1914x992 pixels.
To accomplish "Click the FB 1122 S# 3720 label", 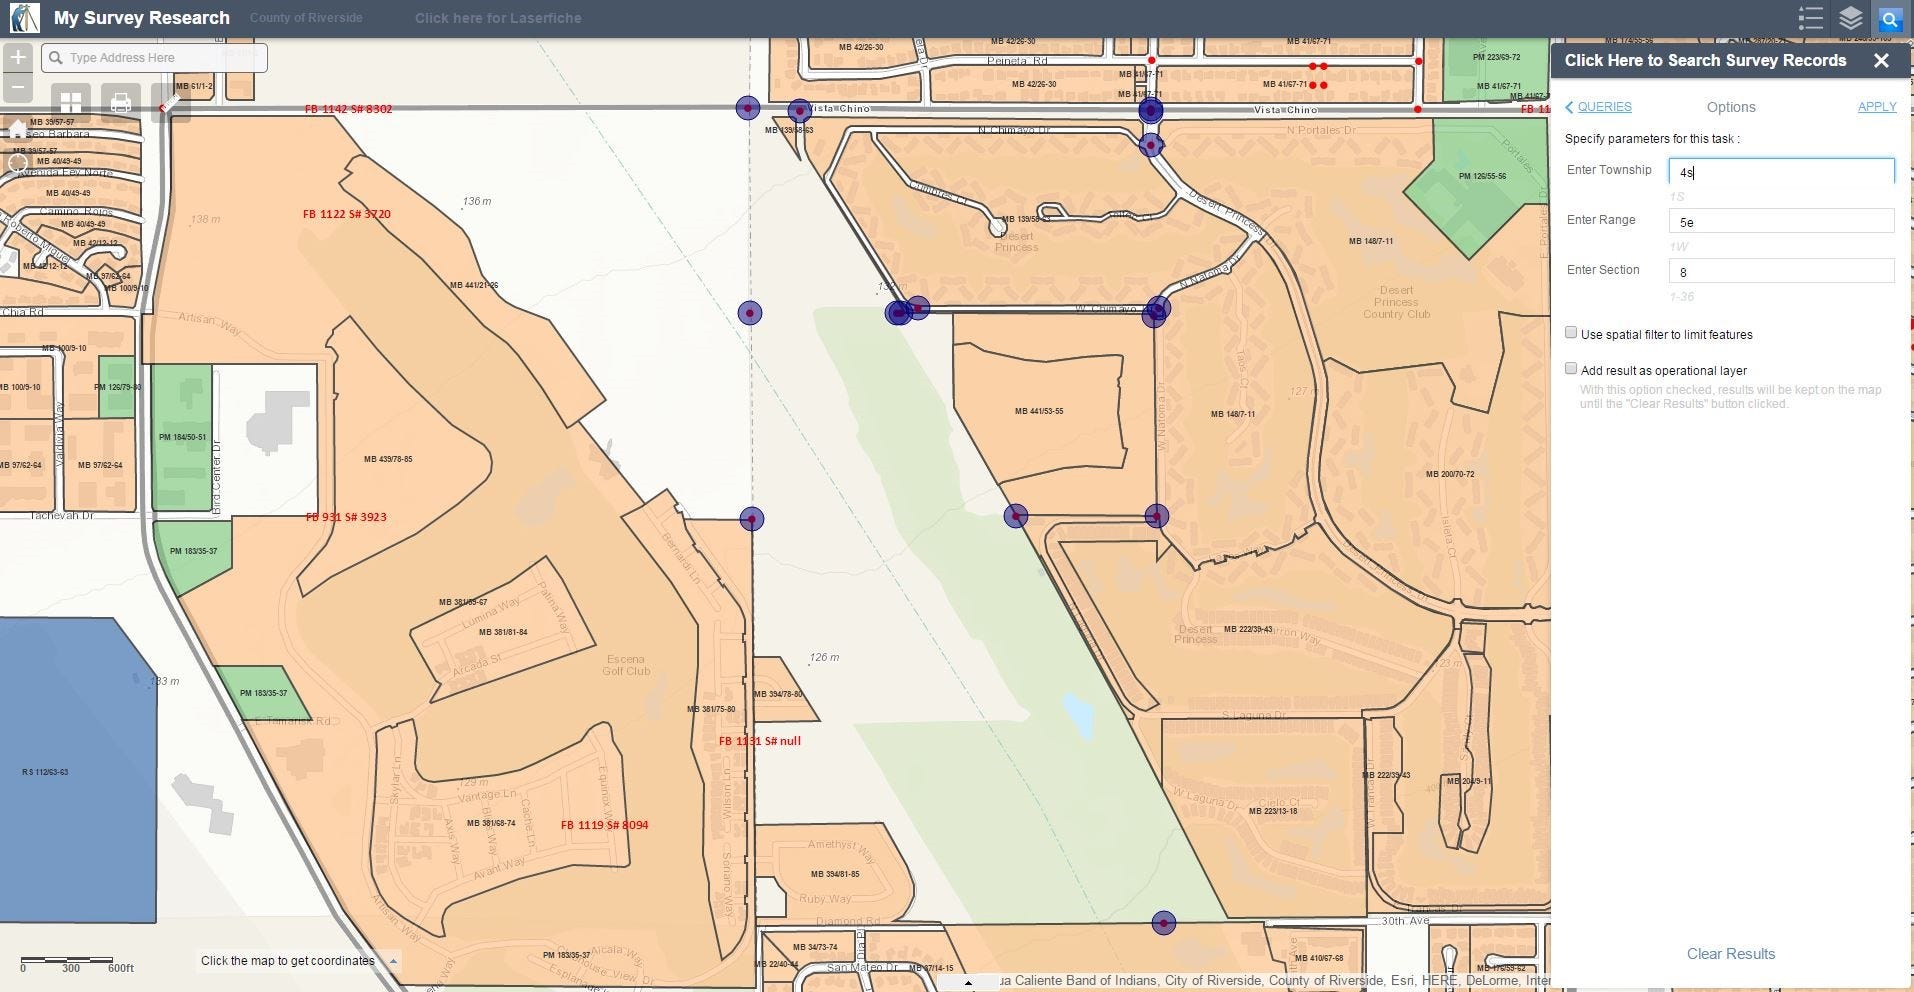I will coord(347,214).
